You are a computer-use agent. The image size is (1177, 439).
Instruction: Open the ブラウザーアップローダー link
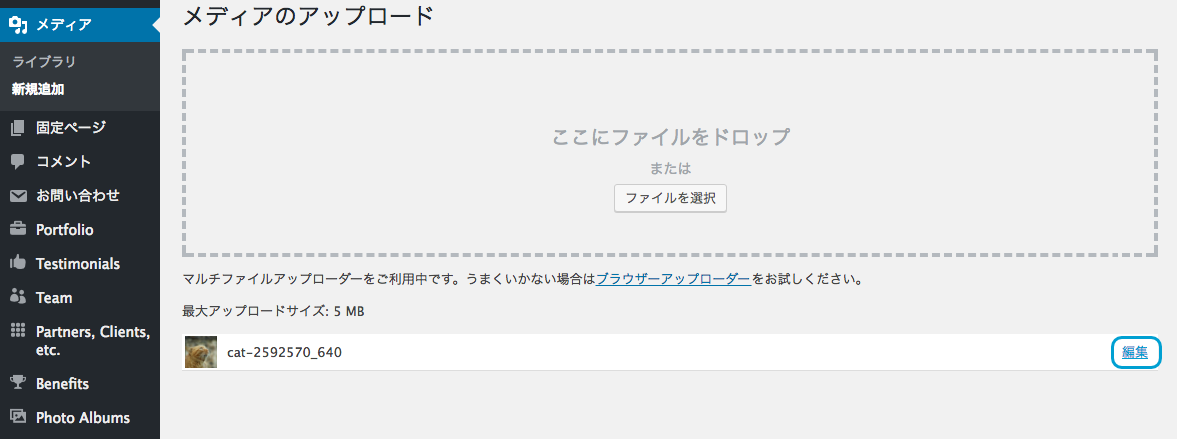(x=673, y=280)
